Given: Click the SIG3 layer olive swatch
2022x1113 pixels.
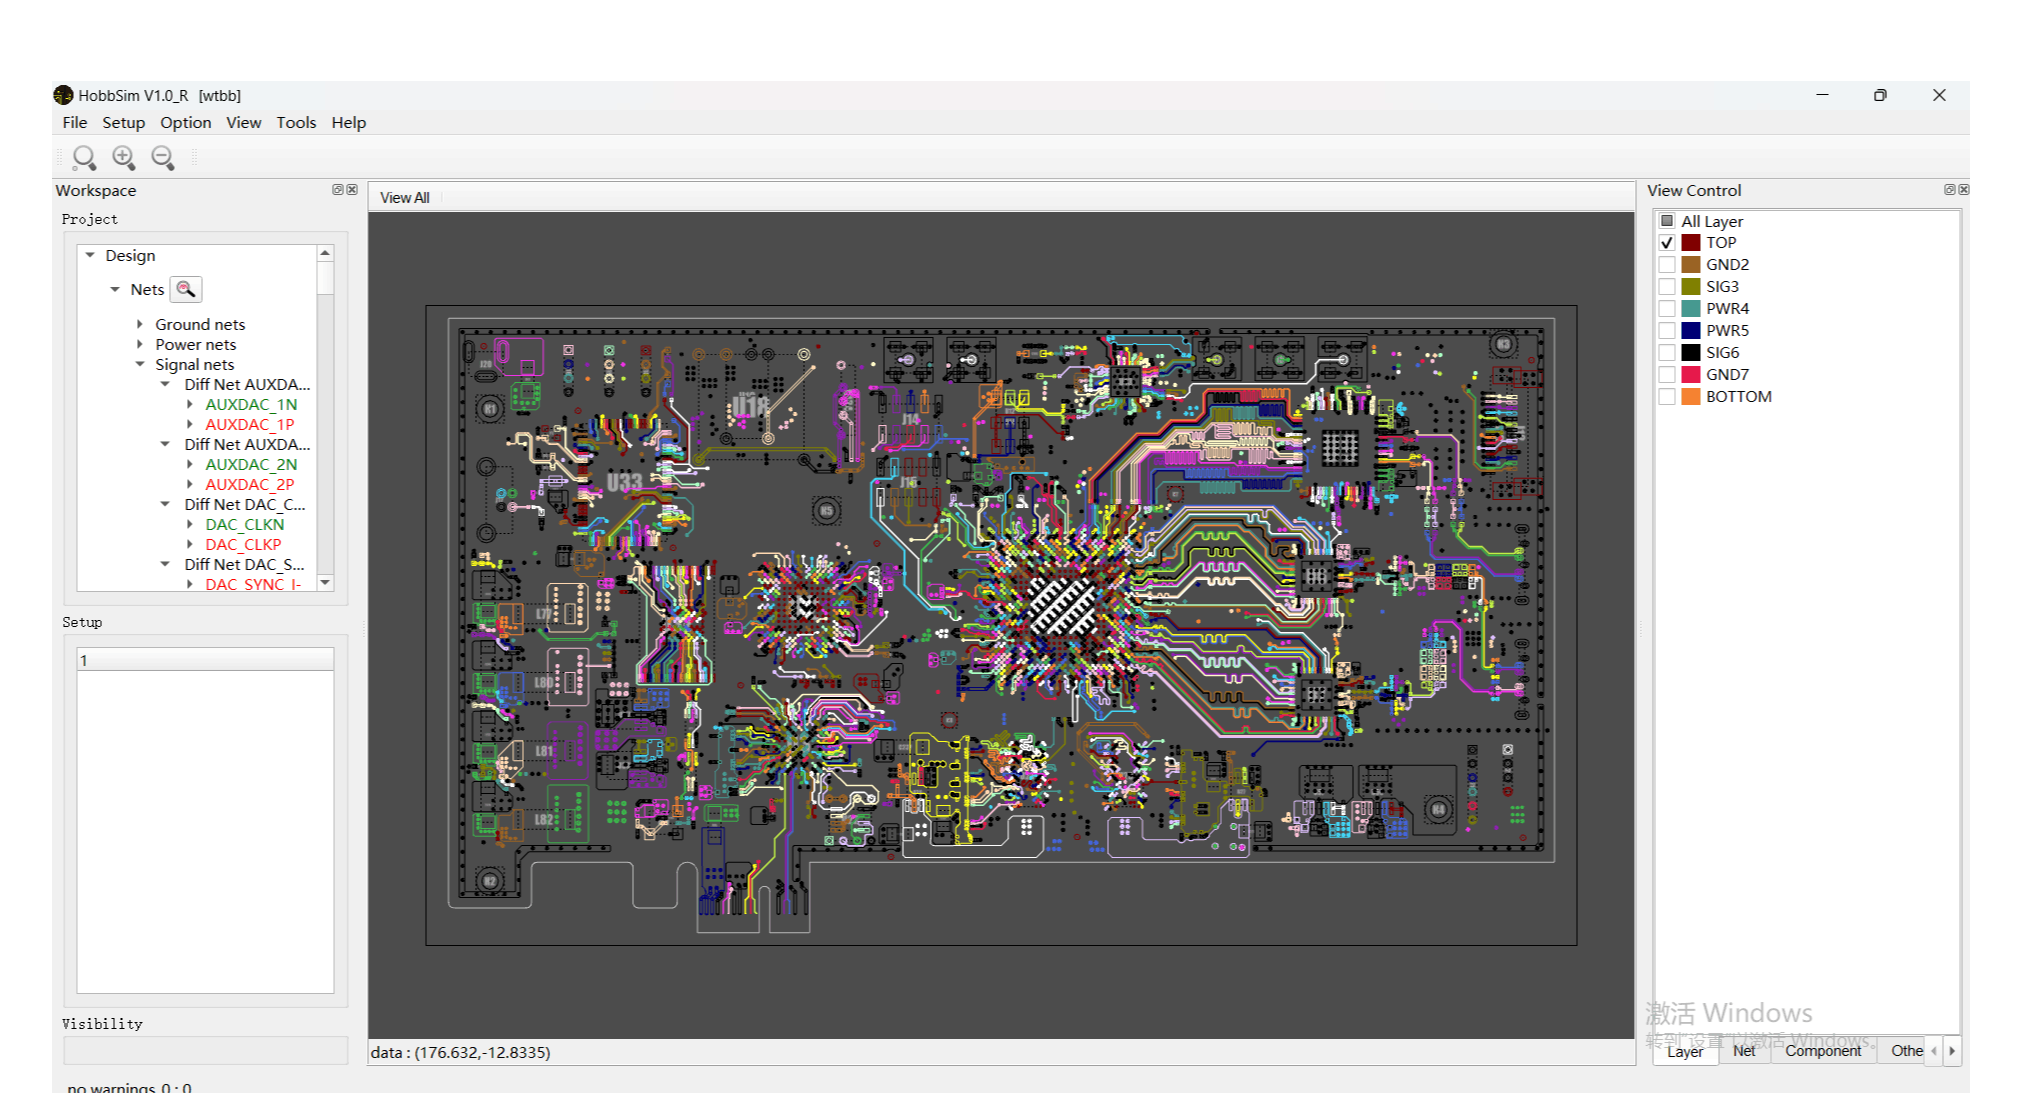Looking at the screenshot, I should click(x=1691, y=287).
